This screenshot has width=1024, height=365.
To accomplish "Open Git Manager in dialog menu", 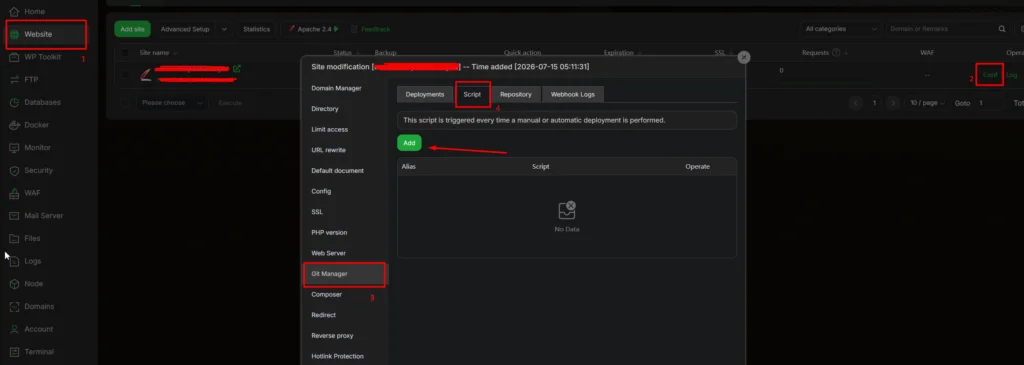I will 344,274.
